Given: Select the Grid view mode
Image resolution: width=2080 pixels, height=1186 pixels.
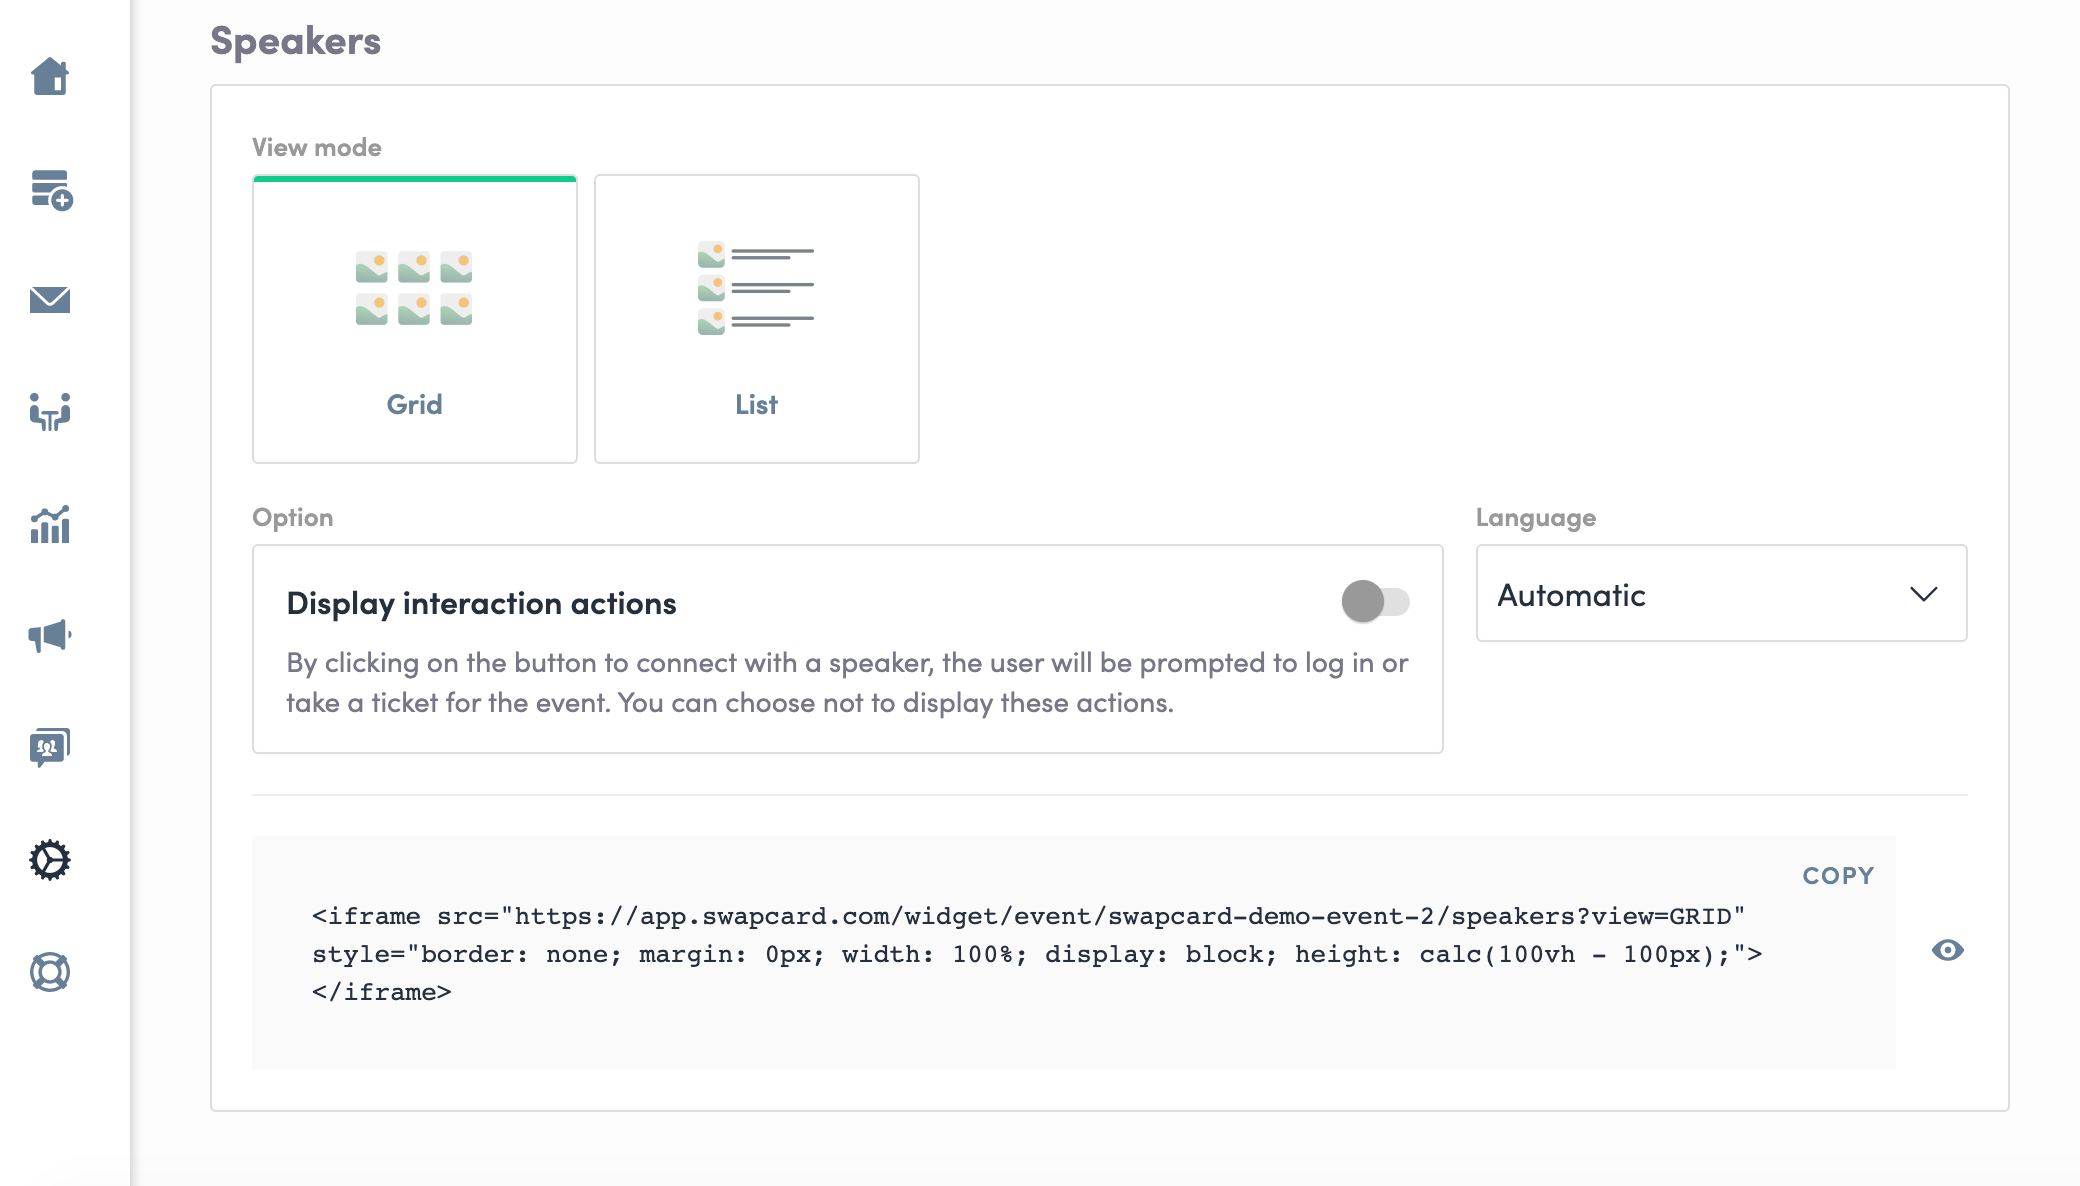Looking at the screenshot, I should (x=415, y=404).
